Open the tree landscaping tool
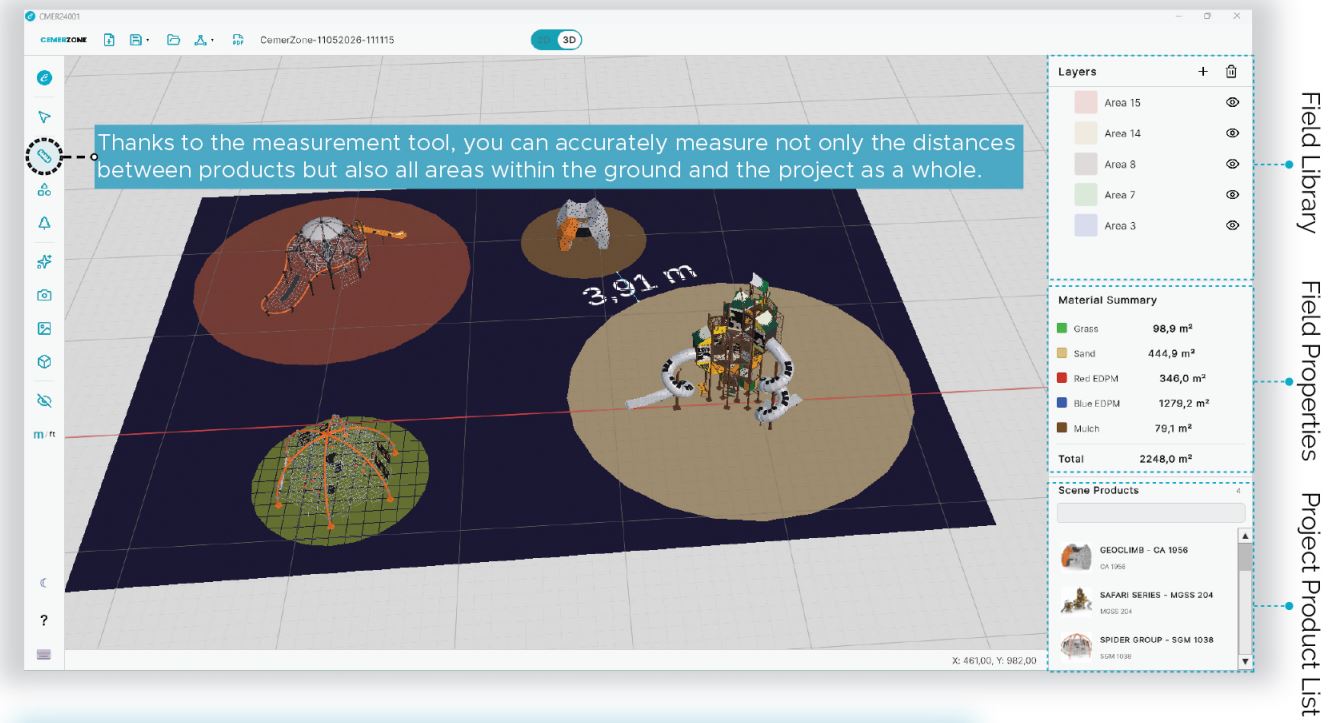The width and height of the screenshot is (1344, 723). point(44,222)
